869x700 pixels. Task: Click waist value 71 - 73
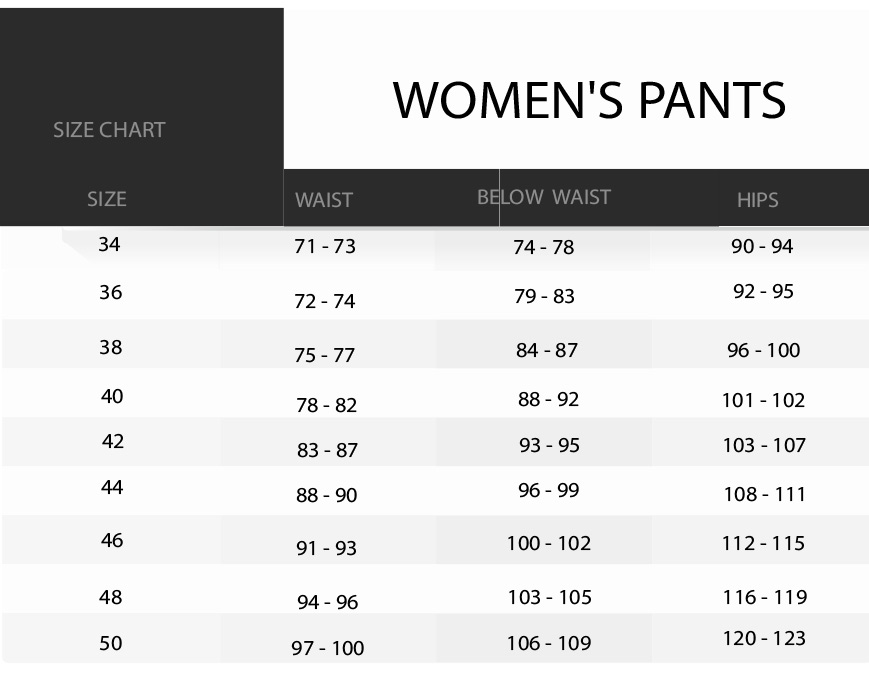(x=325, y=246)
